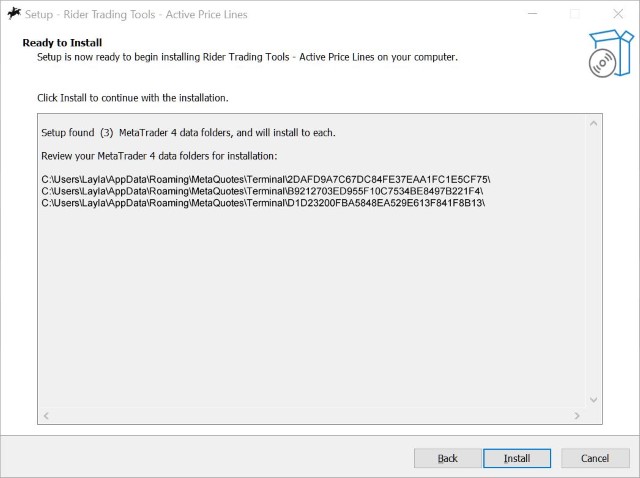Select the Terminal path ending in 1E5CF75
The width and height of the screenshot is (640, 478).
click(x=266, y=179)
